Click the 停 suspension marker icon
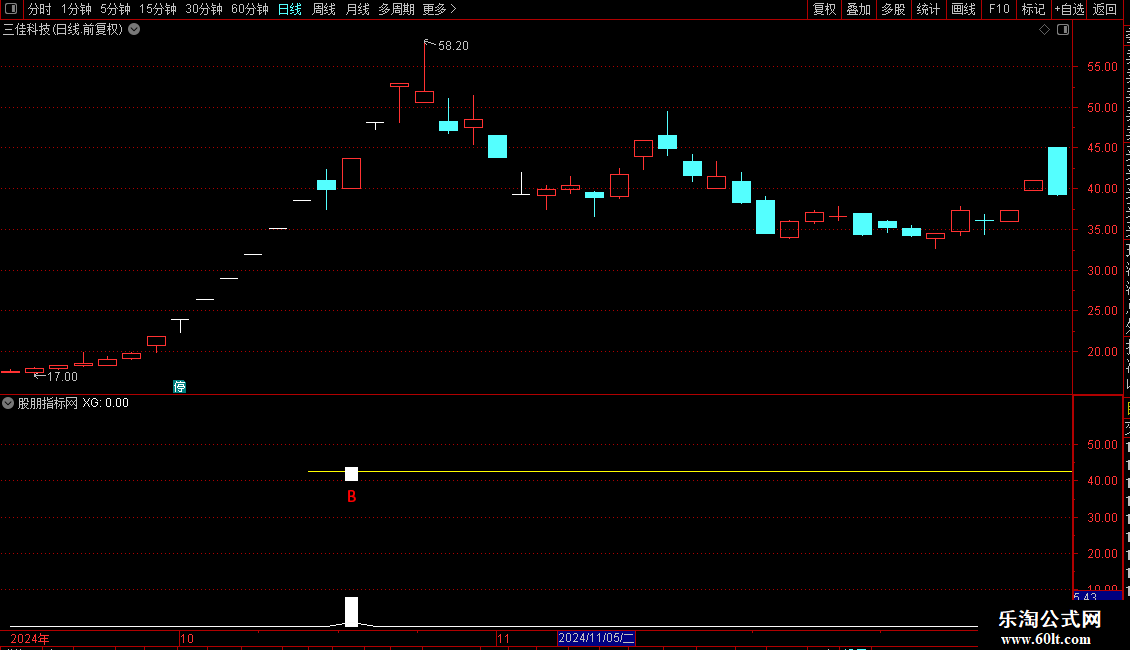The height and width of the screenshot is (650, 1130). pyautogui.click(x=179, y=386)
